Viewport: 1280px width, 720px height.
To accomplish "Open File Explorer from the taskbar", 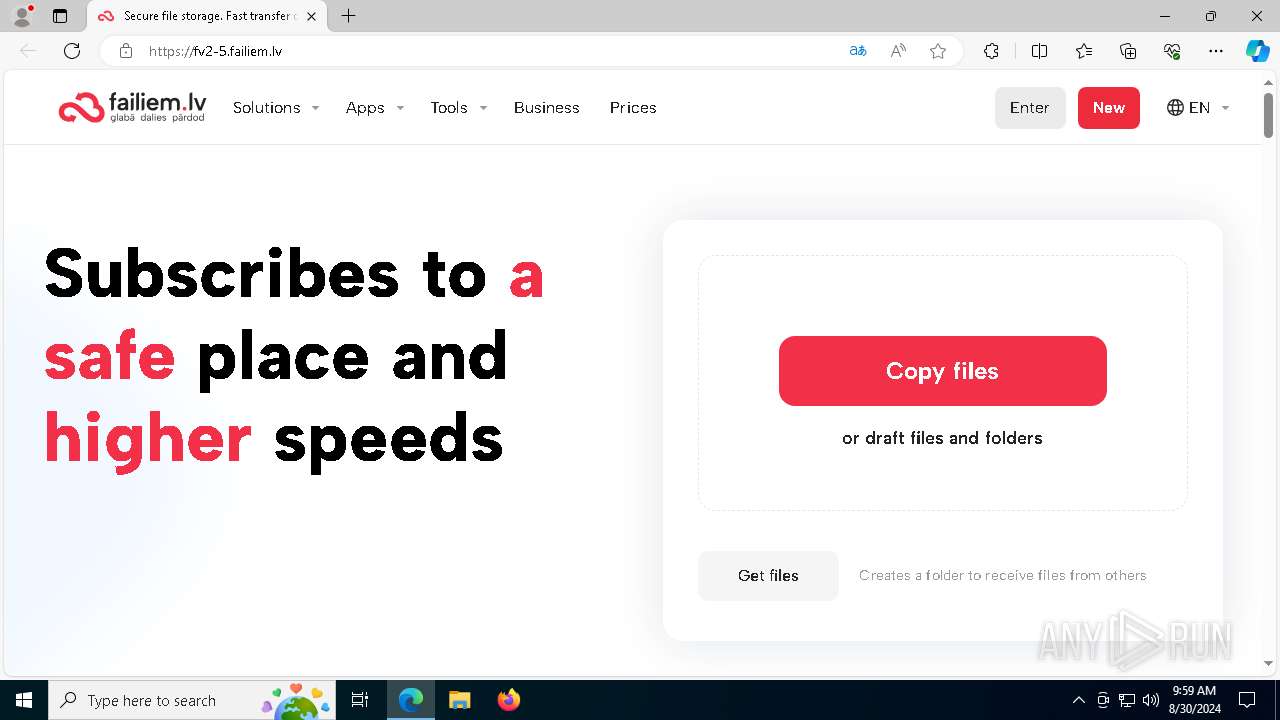I will 459,700.
